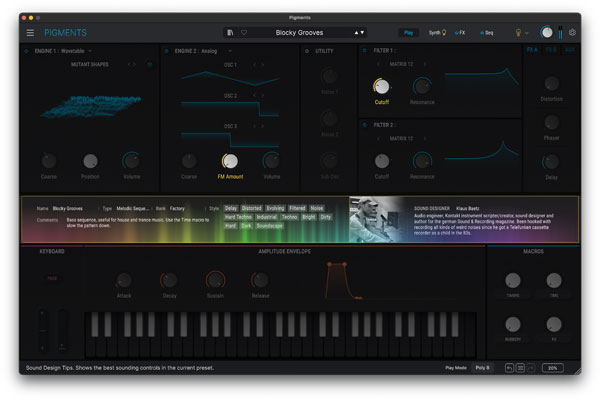Image resolution: width=600 pixels, height=400 pixels.
Task: Toggle Engine 1 power button
Action: 26,51
